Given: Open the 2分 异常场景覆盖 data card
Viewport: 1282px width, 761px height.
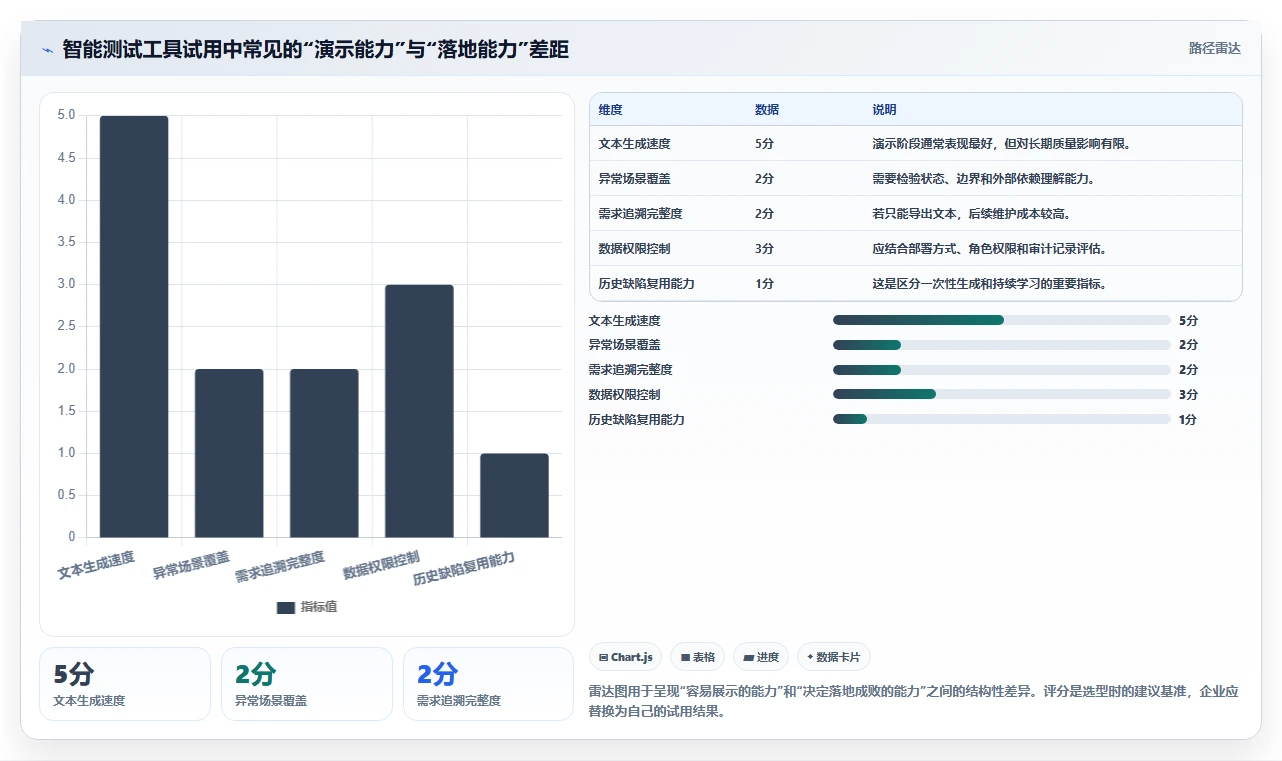Looking at the screenshot, I should tap(307, 684).
